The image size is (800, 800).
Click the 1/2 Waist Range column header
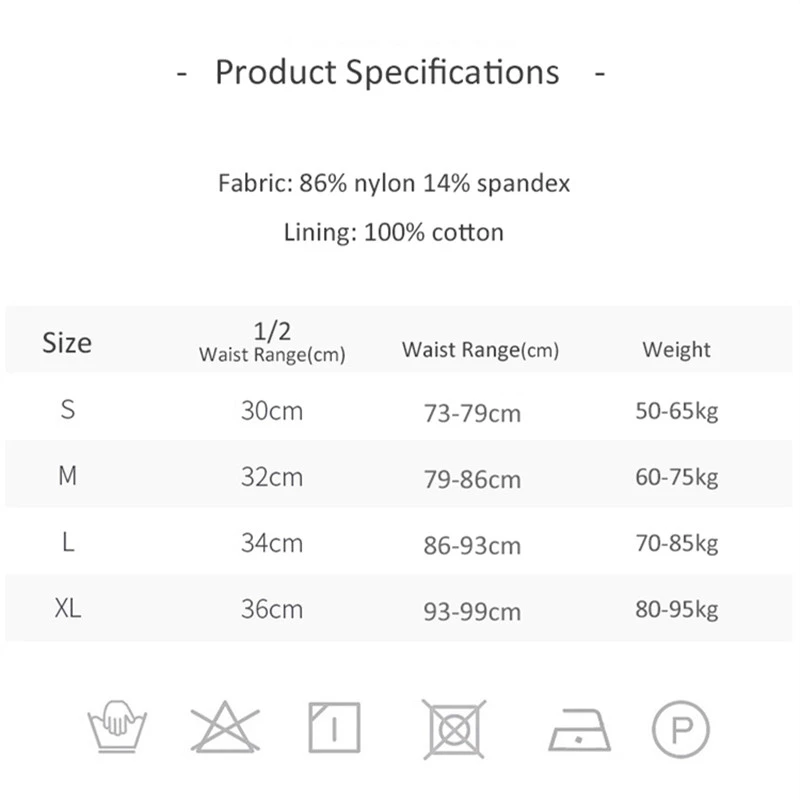[x=272, y=343]
